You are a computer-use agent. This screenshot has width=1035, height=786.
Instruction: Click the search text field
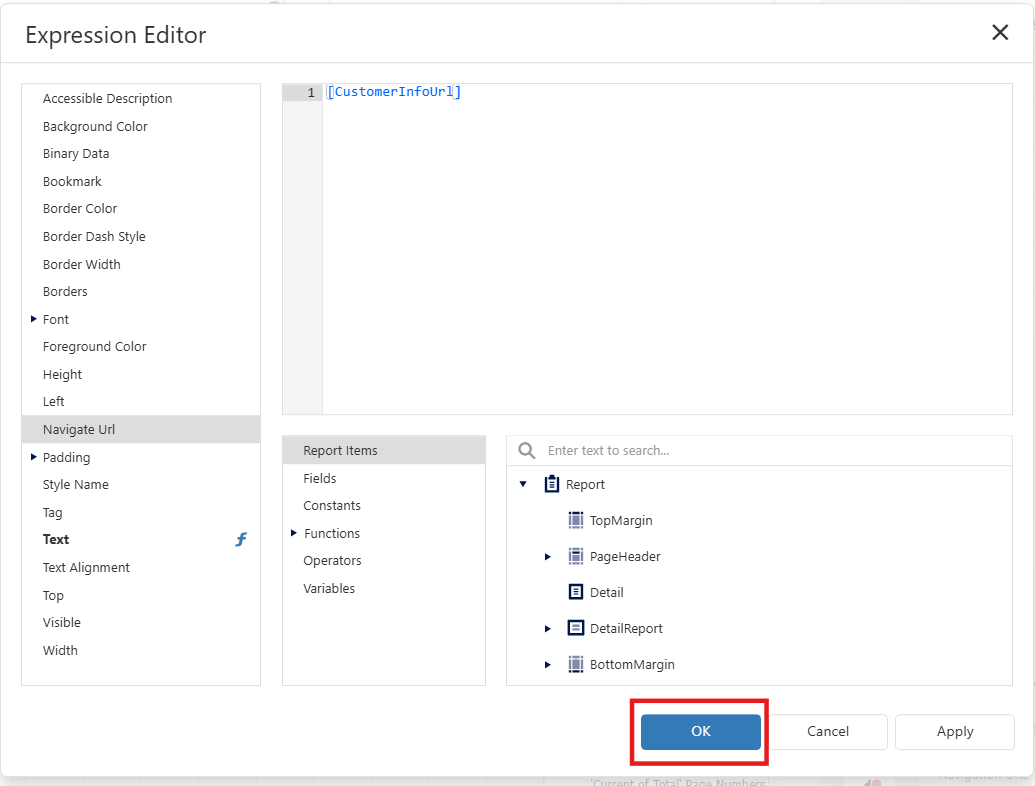[x=770, y=451]
